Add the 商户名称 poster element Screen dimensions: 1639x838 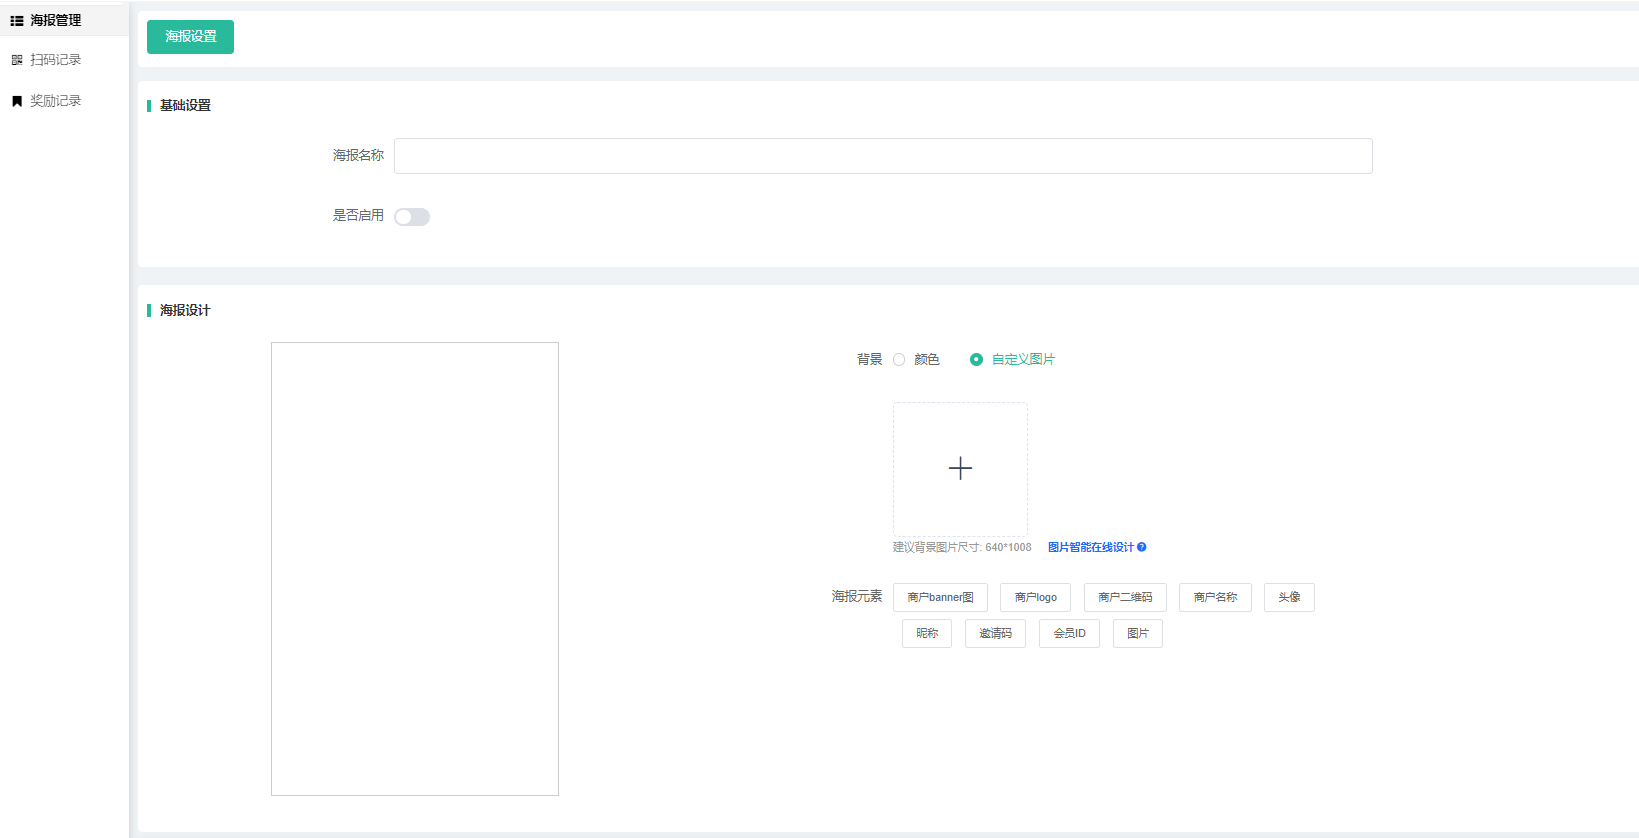pos(1215,598)
